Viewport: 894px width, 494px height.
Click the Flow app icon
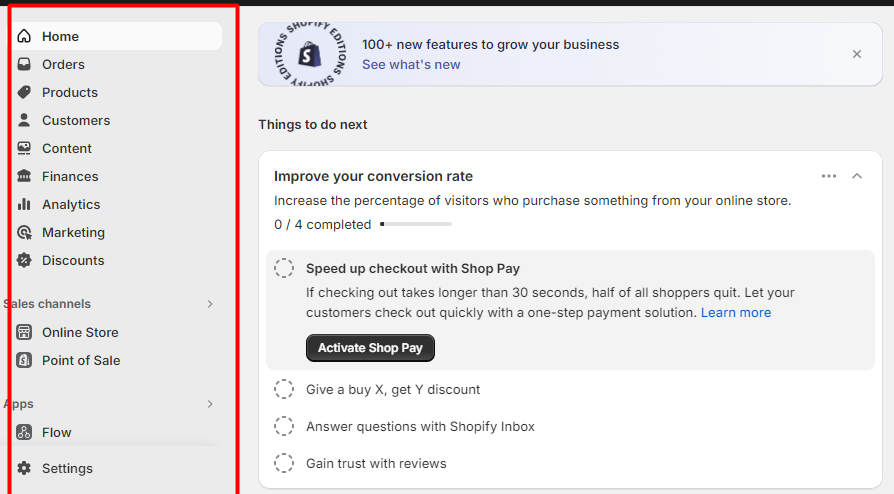coord(24,432)
